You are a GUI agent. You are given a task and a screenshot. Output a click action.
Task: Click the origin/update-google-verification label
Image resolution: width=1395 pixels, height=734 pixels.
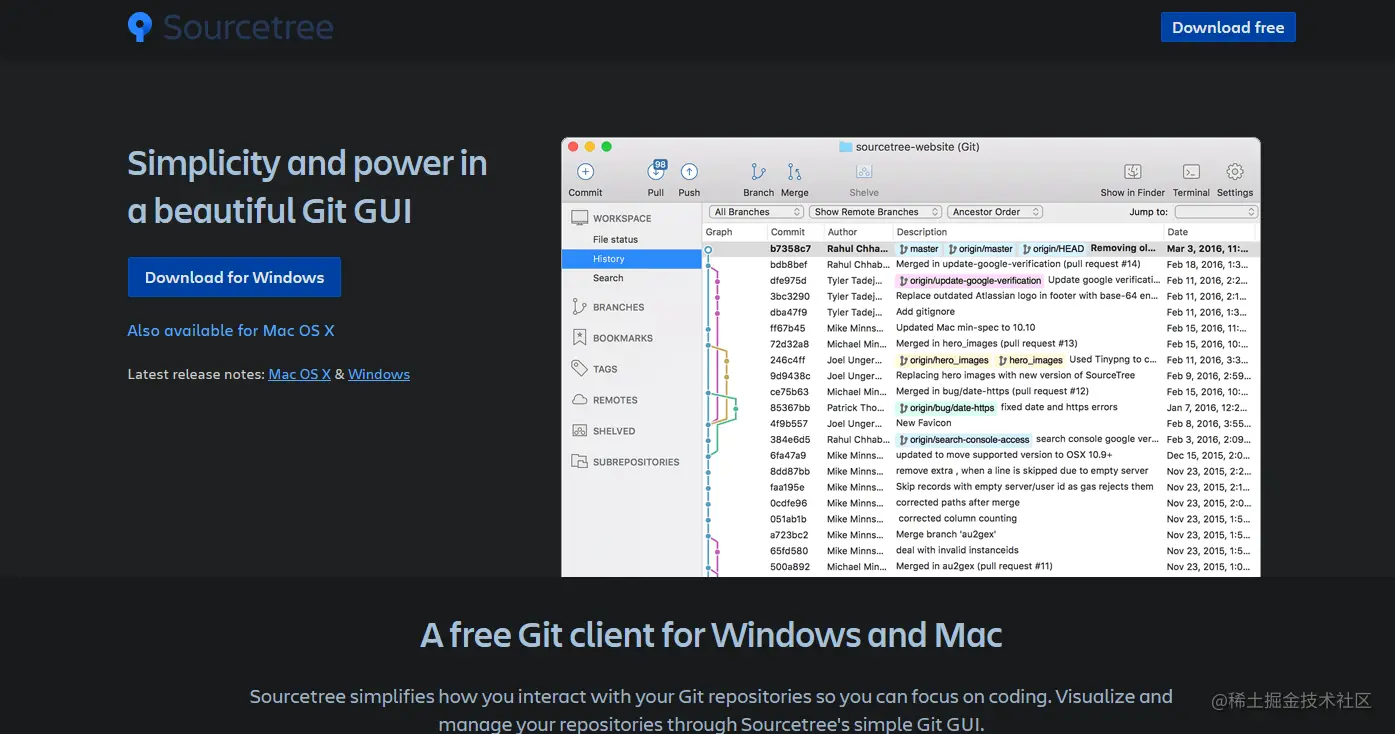click(x=970, y=281)
